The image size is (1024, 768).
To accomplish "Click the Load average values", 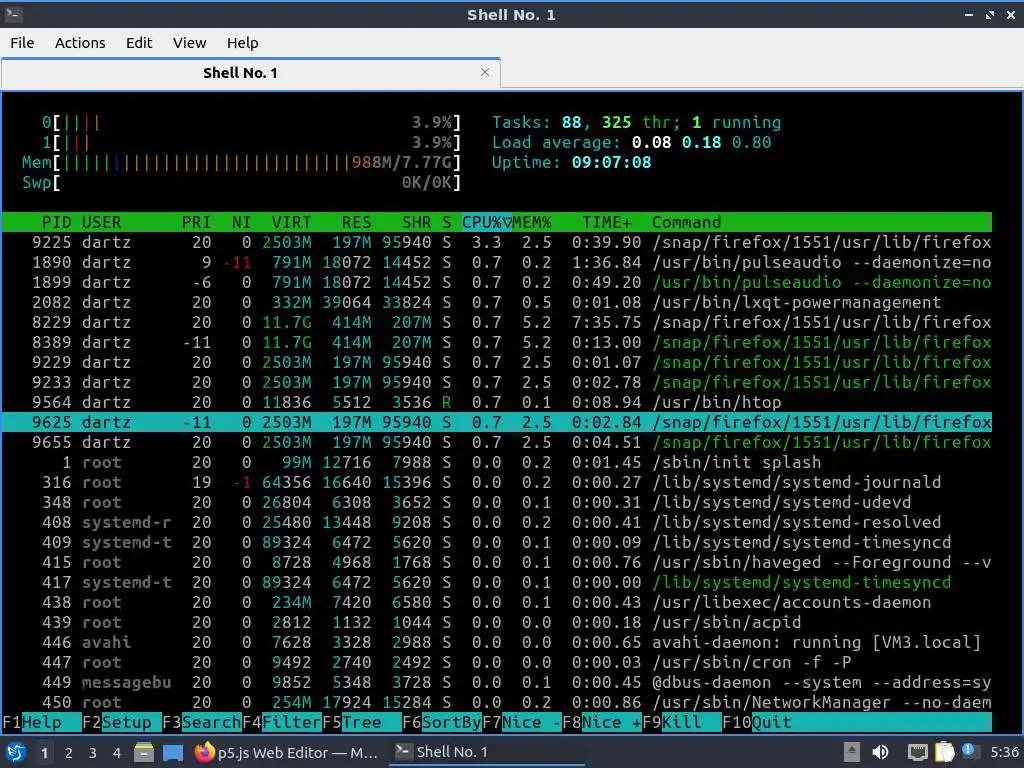I will click(x=701, y=142).
